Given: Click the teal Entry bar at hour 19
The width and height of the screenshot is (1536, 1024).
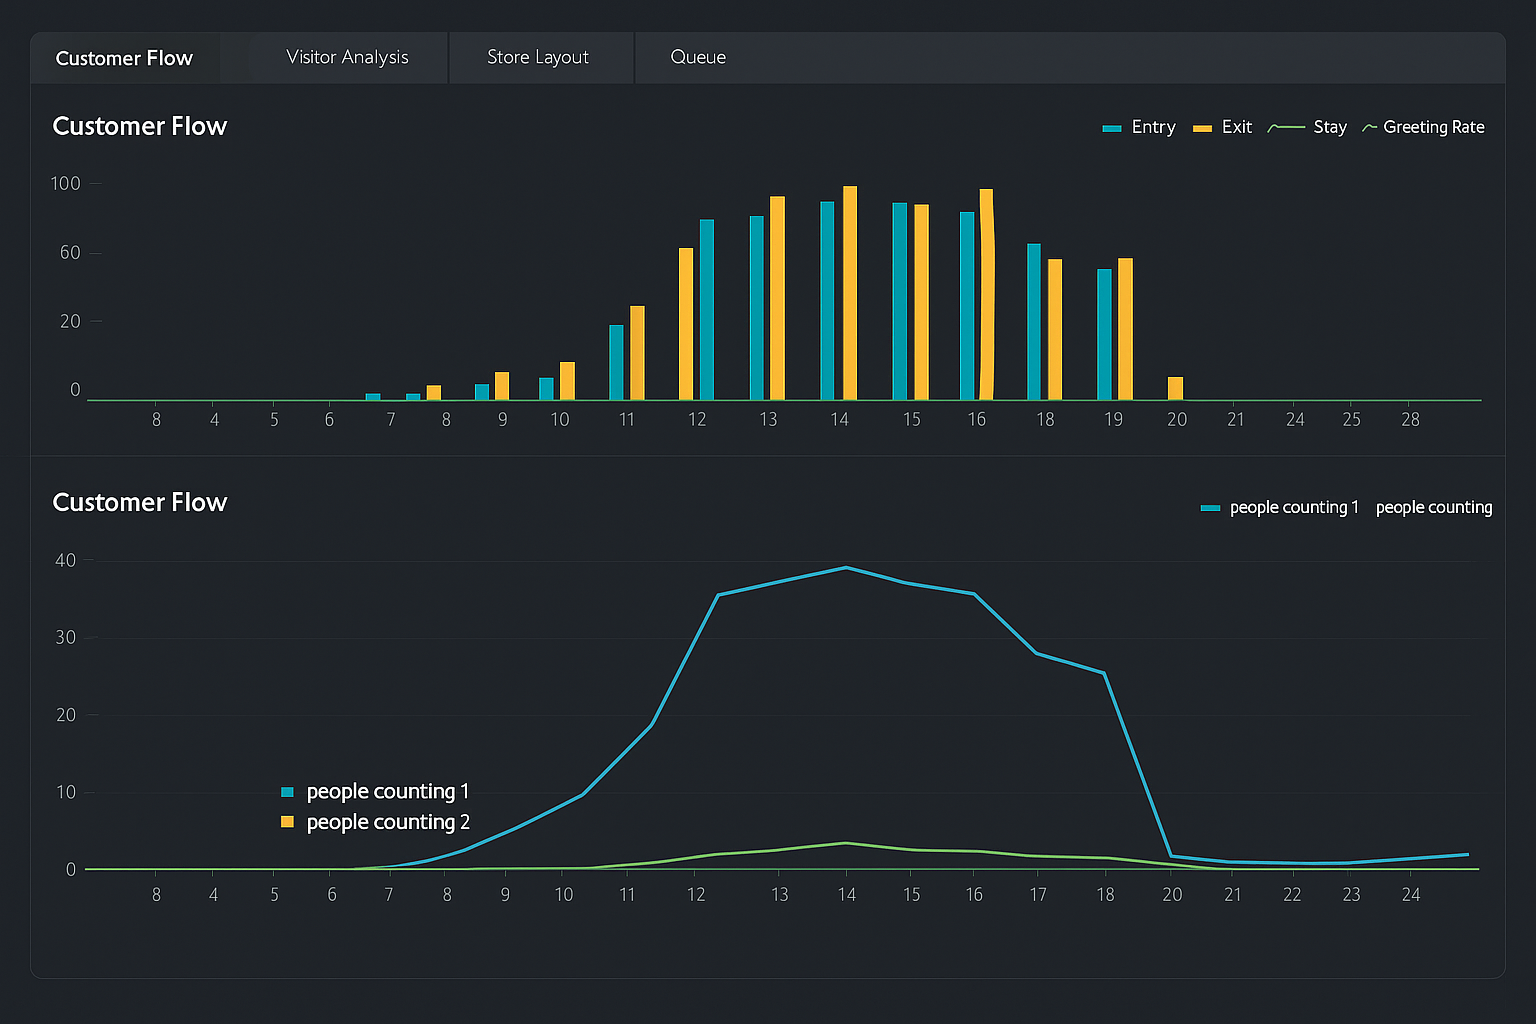Looking at the screenshot, I should pos(1104,335).
